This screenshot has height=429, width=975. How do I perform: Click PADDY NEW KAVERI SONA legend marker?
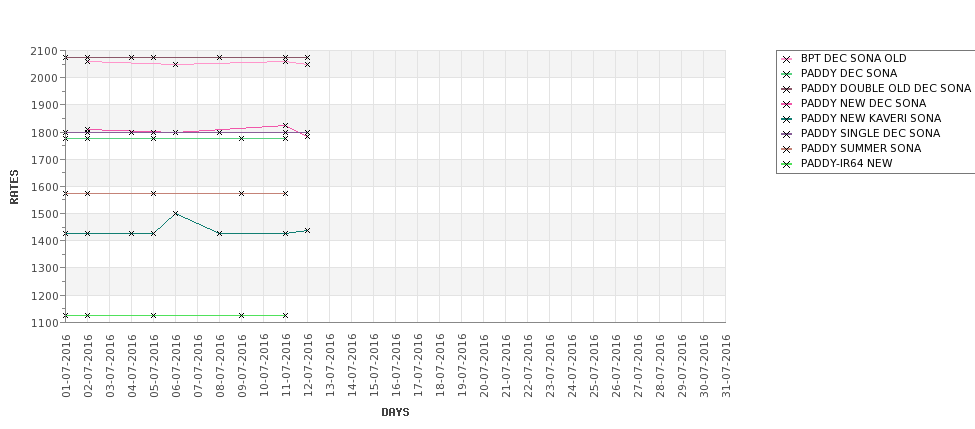787,119
